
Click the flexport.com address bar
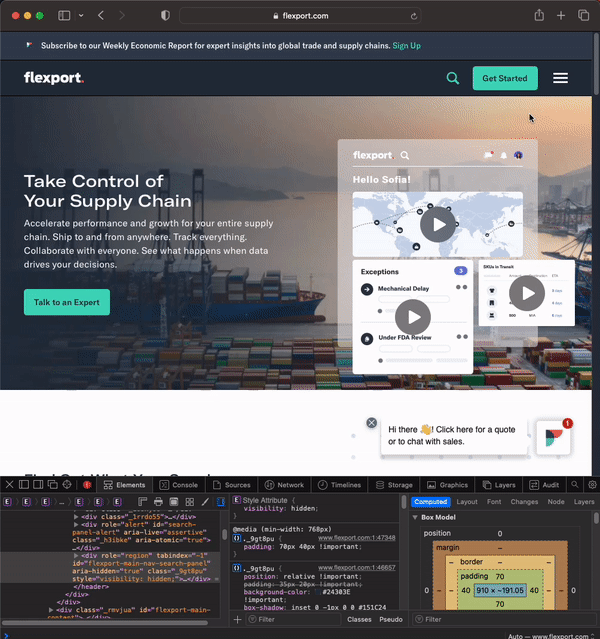pyautogui.click(x=300, y=16)
